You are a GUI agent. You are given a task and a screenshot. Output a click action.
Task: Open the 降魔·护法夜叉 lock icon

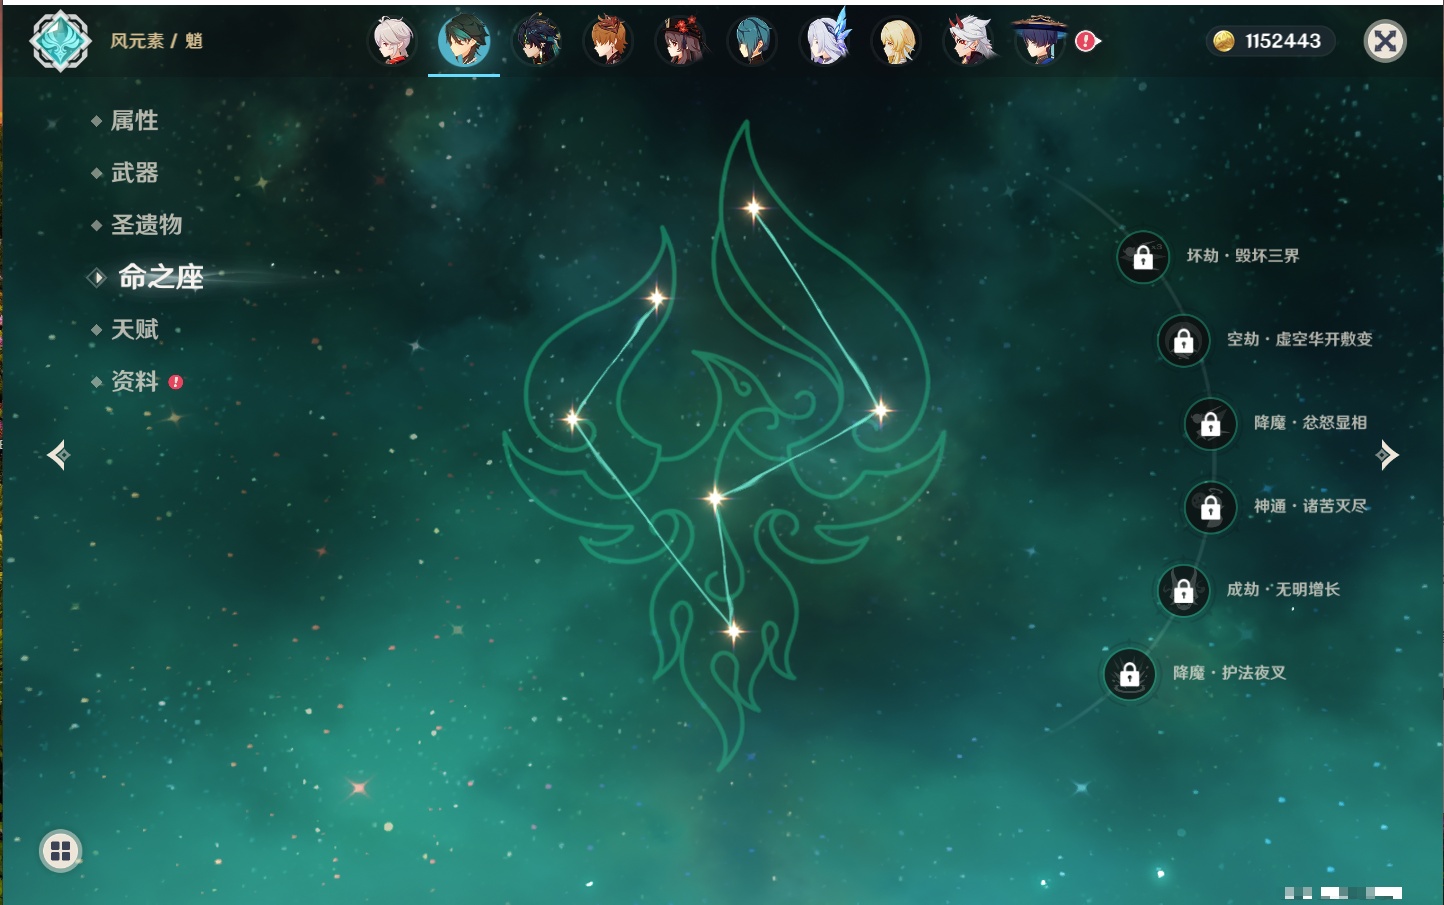point(1129,675)
